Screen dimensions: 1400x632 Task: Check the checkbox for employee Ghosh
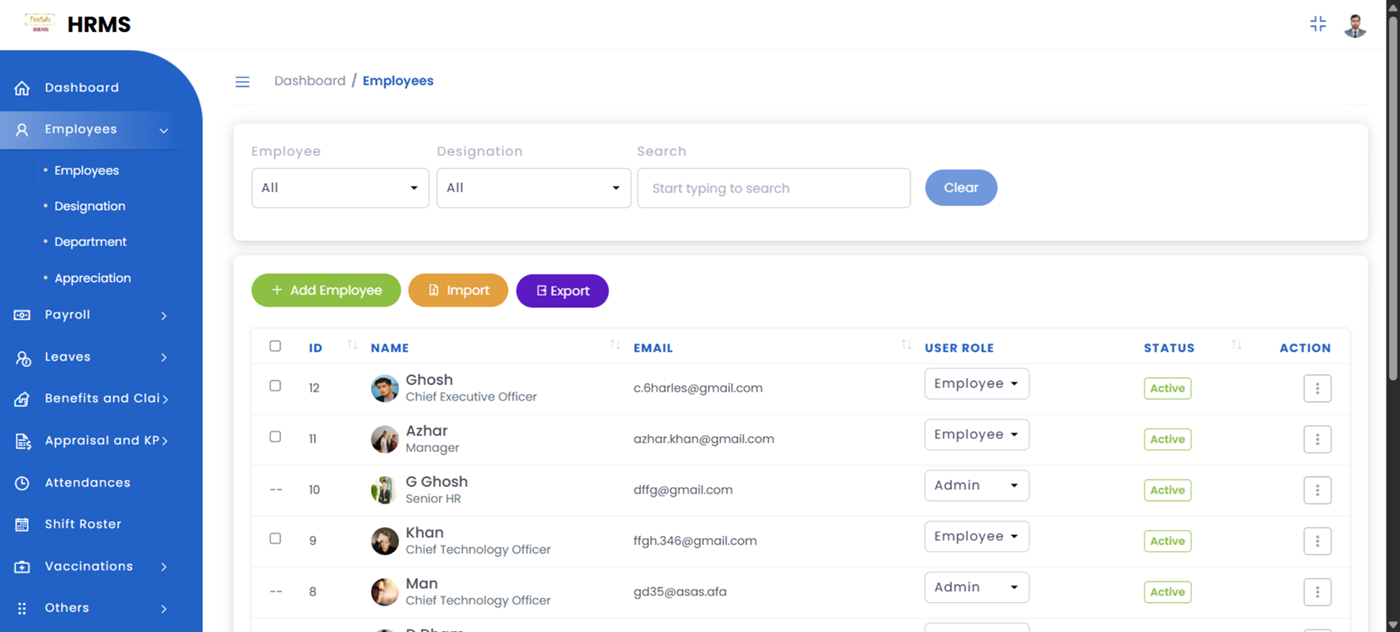(x=275, y=386)
